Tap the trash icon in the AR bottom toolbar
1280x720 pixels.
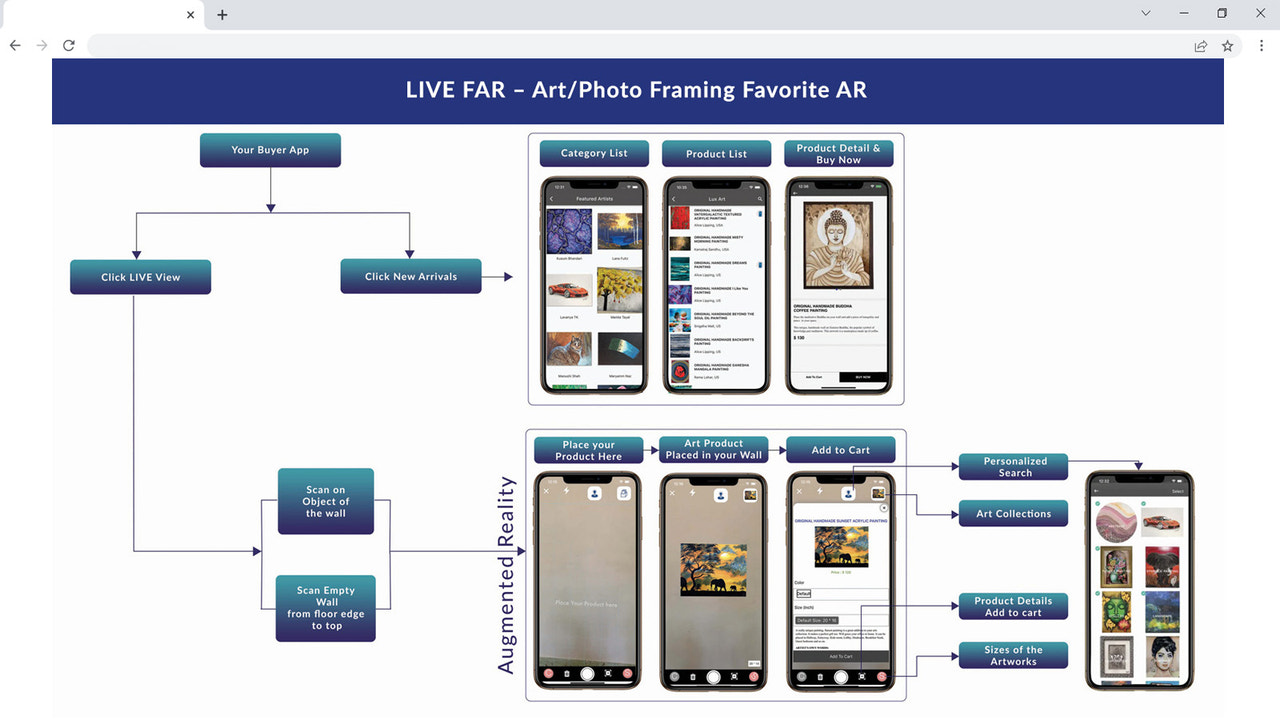click(x=567, y=673)
